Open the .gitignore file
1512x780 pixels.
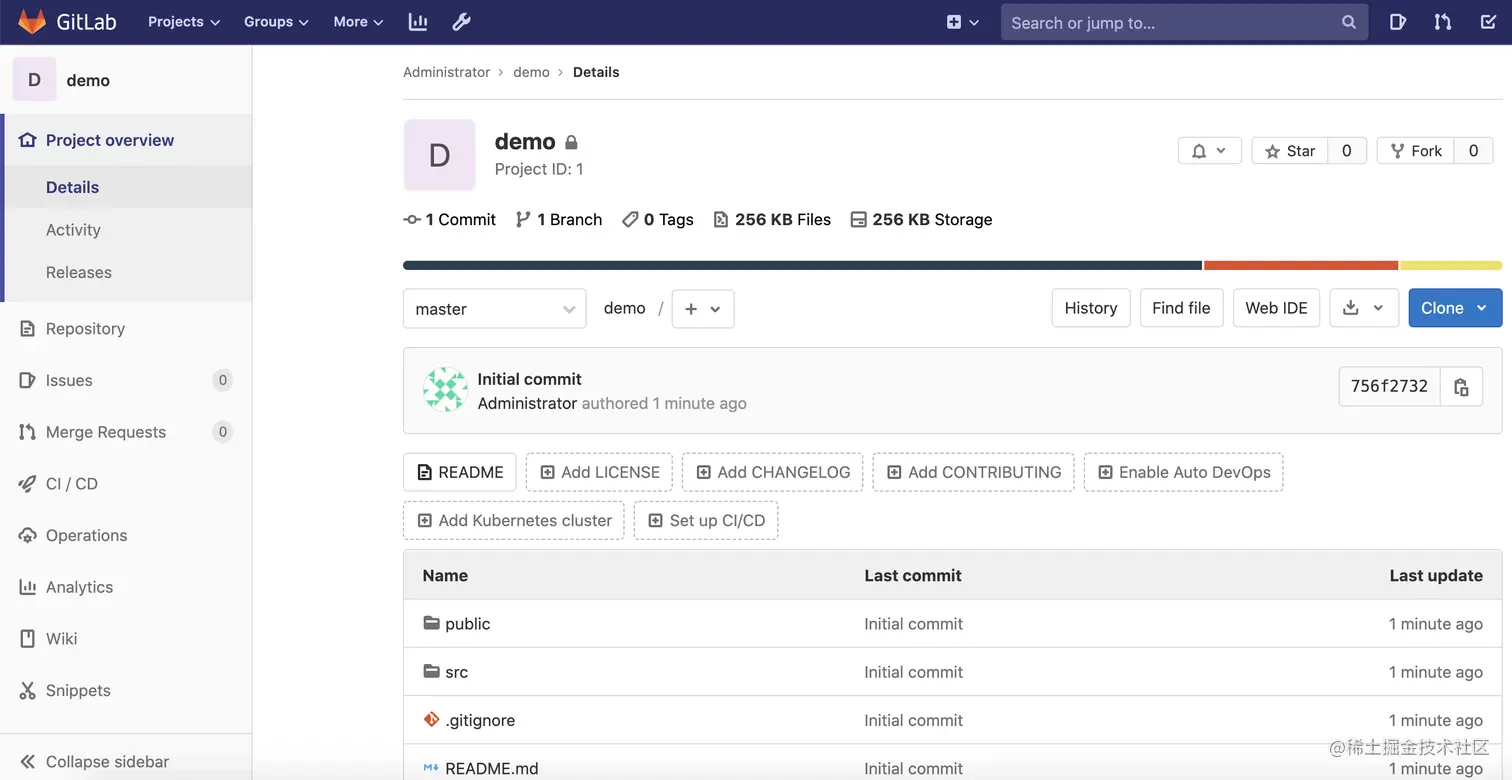[x=480, y=720]
